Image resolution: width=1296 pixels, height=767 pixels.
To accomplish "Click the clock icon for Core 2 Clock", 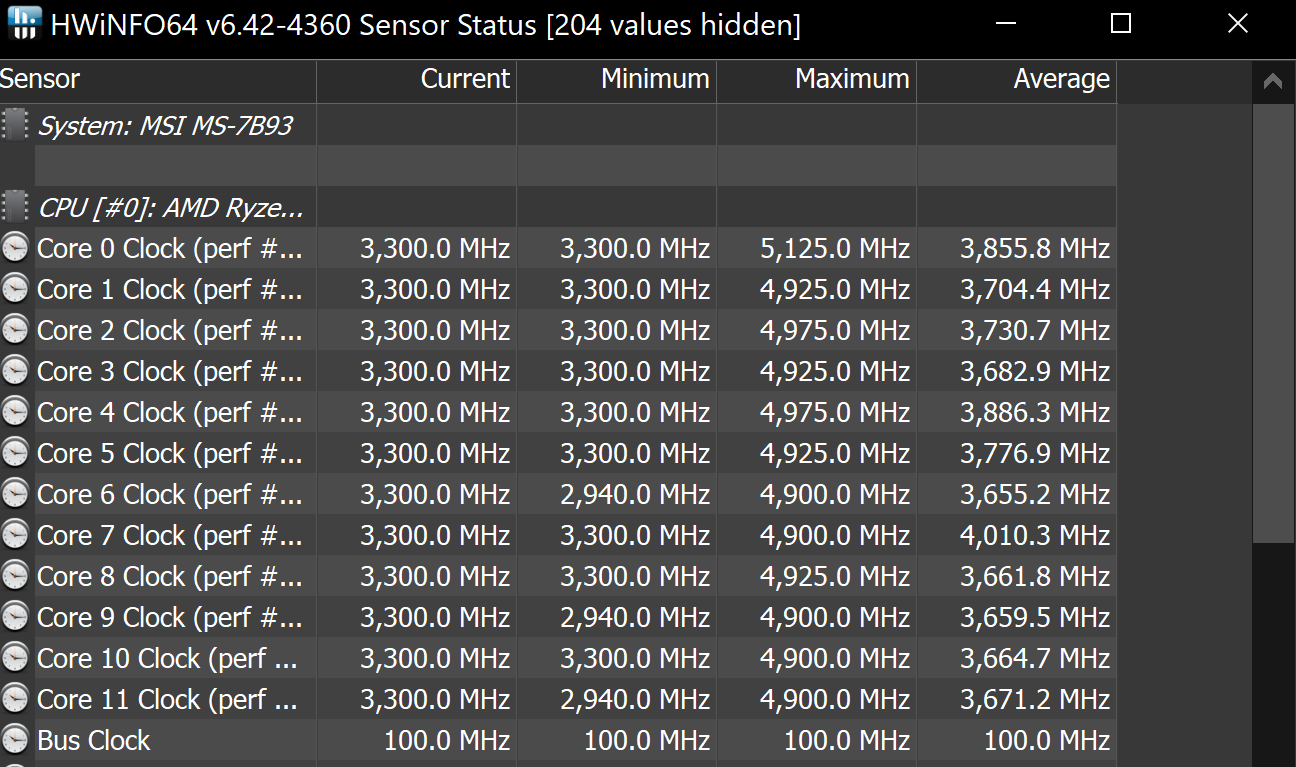I will pyautogui.click(x=15, y=330).
